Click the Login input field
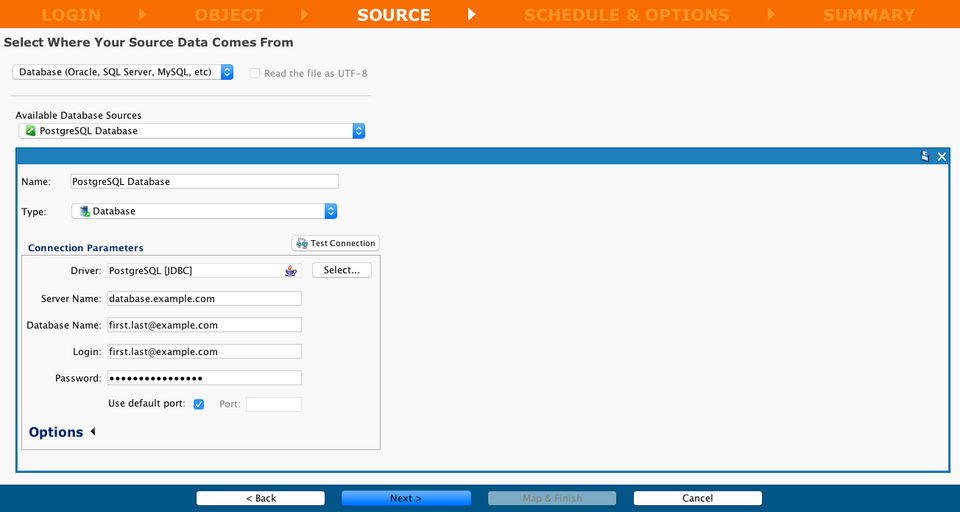This screenshot has height=512, width=960. pyautogui.click(x=204, y=352)
